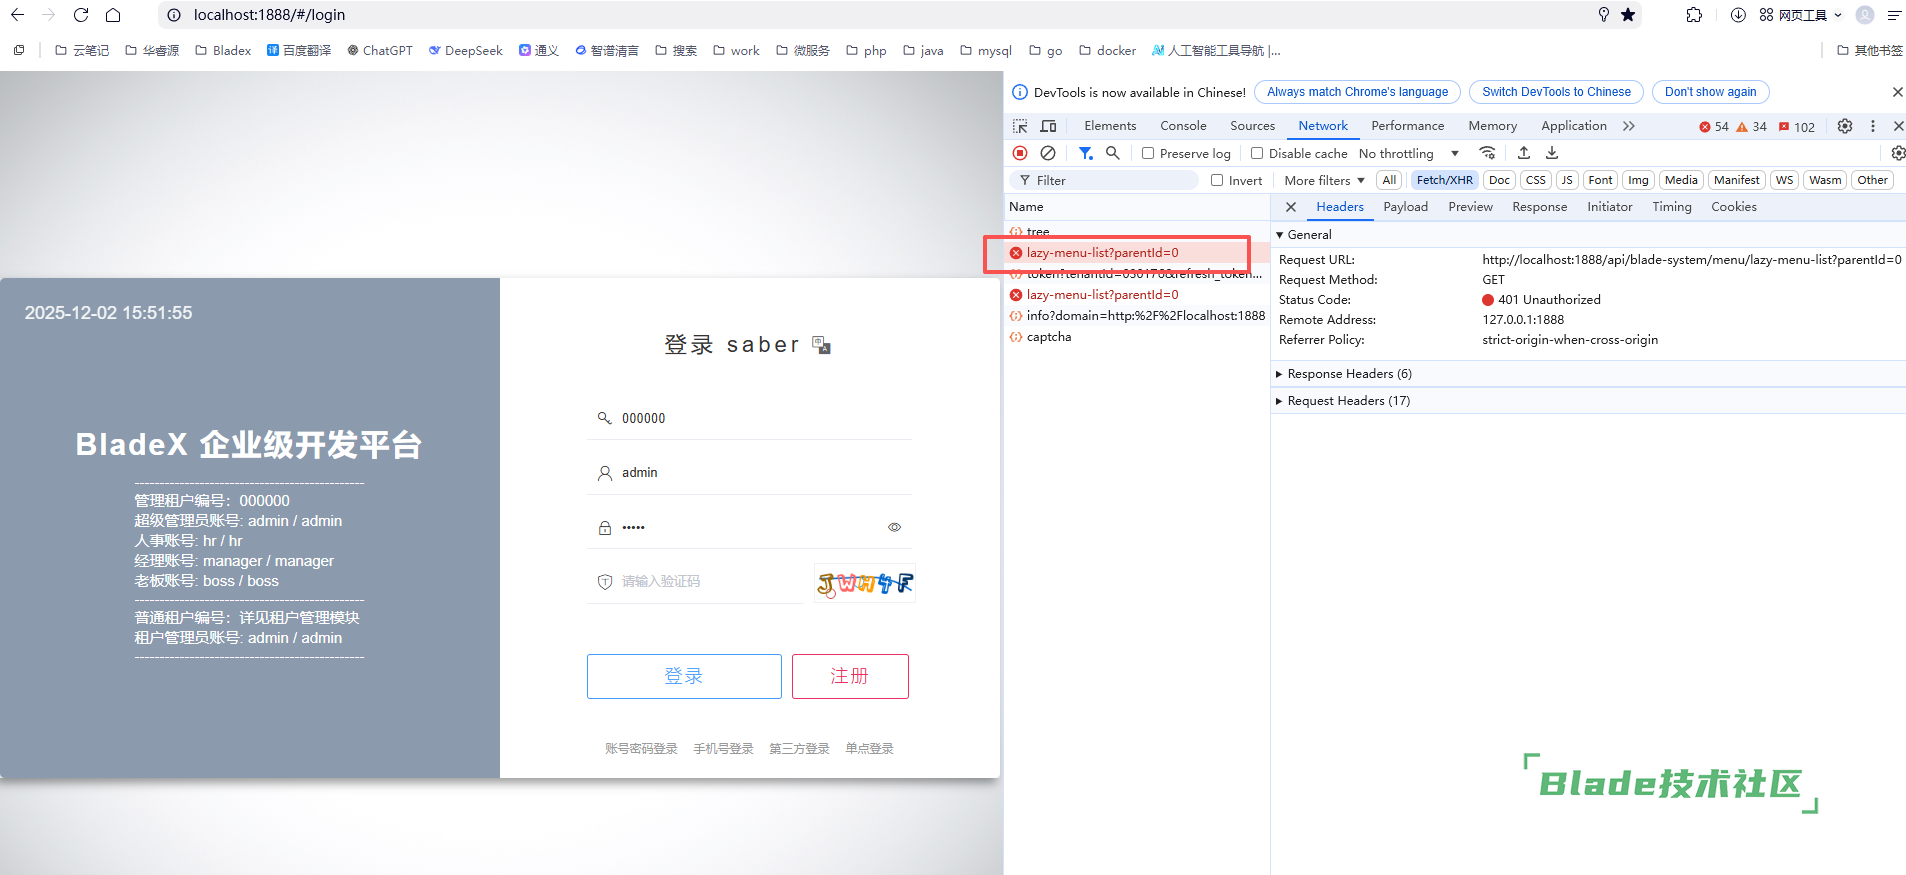The width and height of the screenshot is (1906, 875).
Task: Open the More filters dropdown
Action: (x=1324, y=180)
